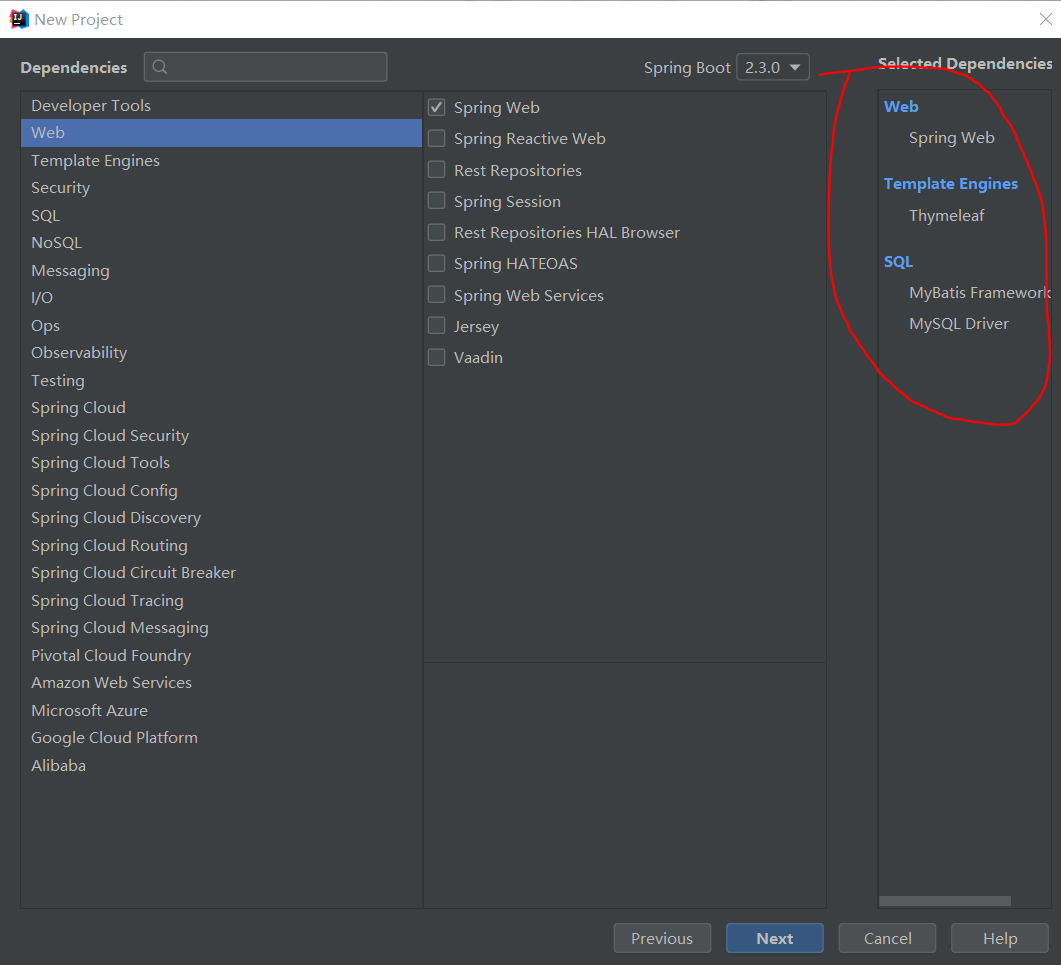Select the Messaging category
1061x965 pixels.
(221, 270)
